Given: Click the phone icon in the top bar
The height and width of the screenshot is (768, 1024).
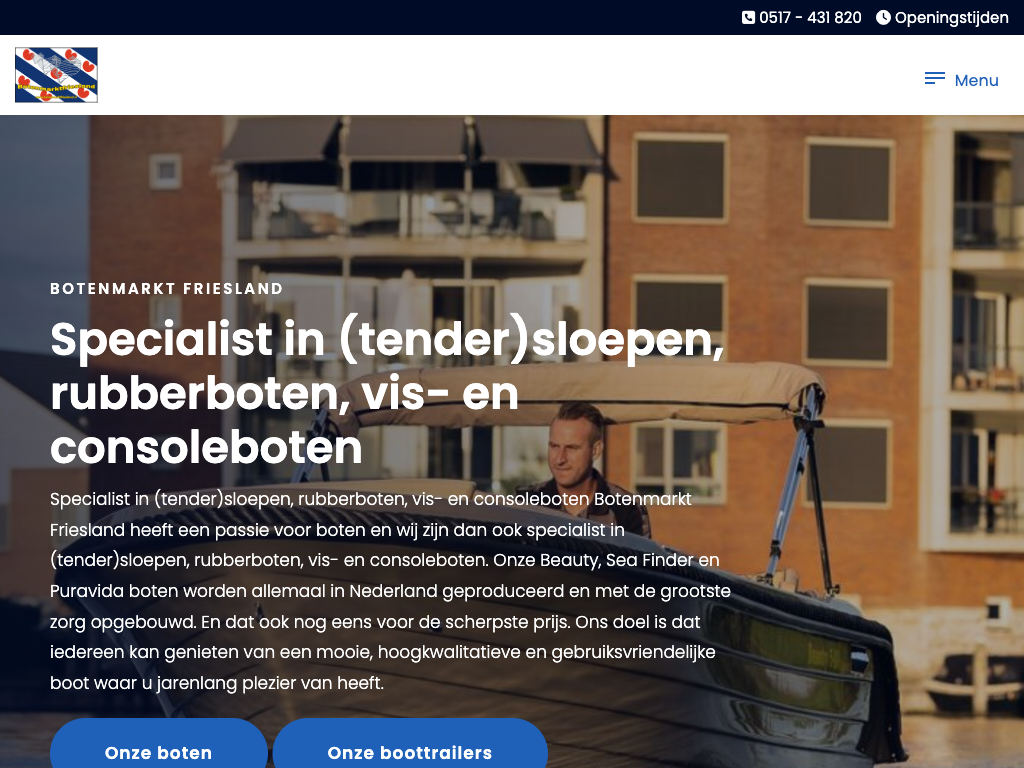Looking at the screenshot, I should pyautogui.click(x=748, y=18).
